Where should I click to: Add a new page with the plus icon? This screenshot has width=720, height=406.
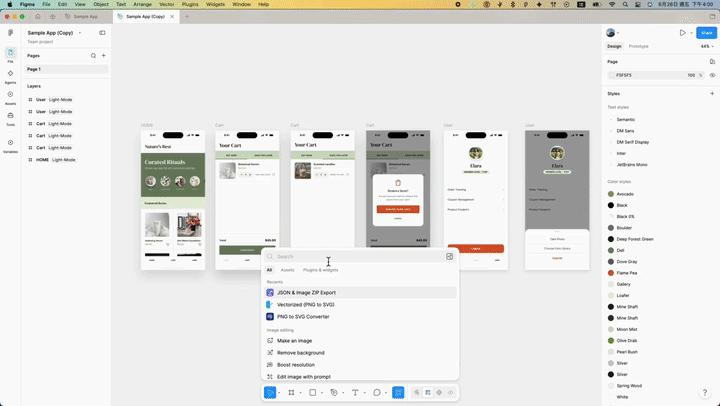[103, 56]
